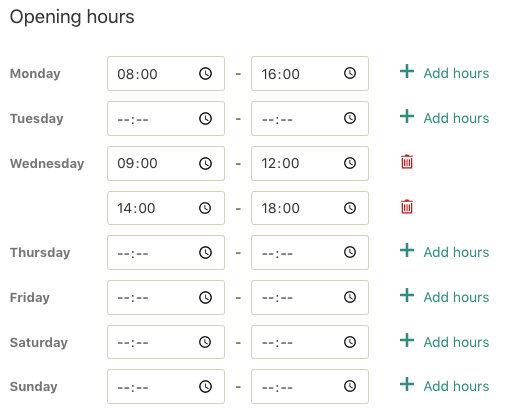Open clock picker for Monday closing time
Screen dimensions: 520x411
point(350,73)
